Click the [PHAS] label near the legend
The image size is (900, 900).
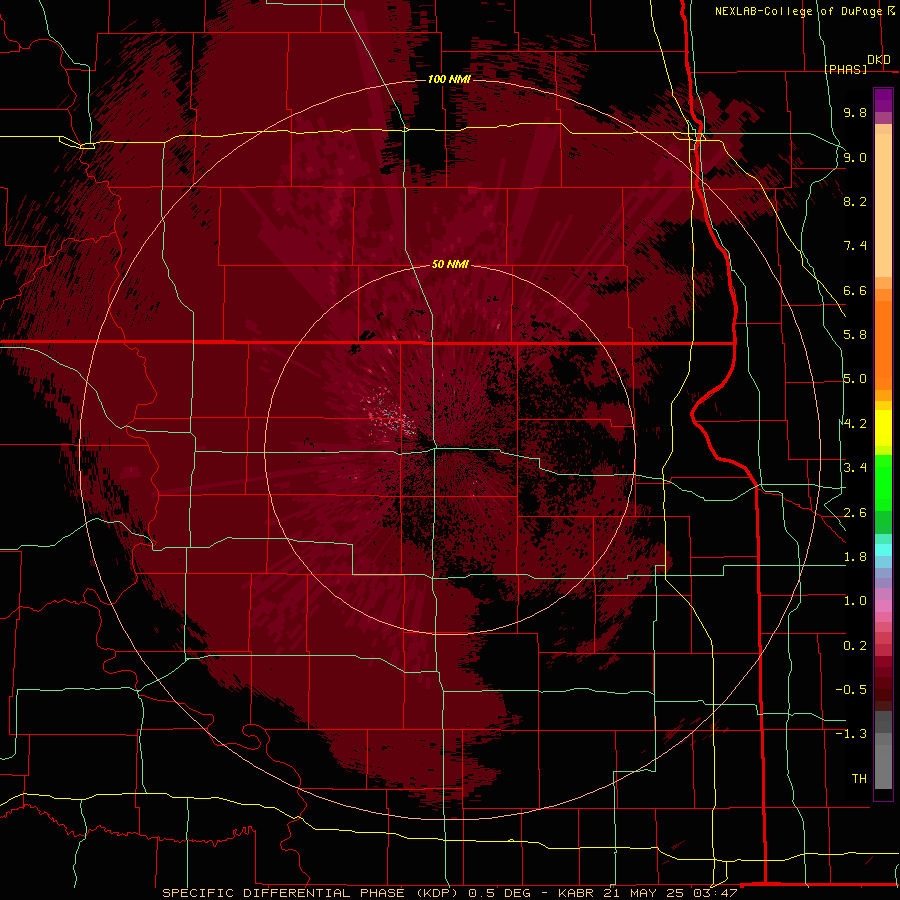[845, 69]
